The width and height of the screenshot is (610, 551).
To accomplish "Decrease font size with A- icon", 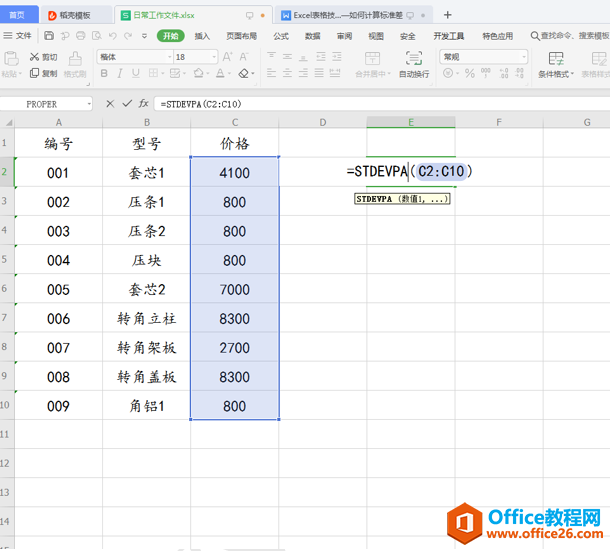I will [x=244, y=57].
